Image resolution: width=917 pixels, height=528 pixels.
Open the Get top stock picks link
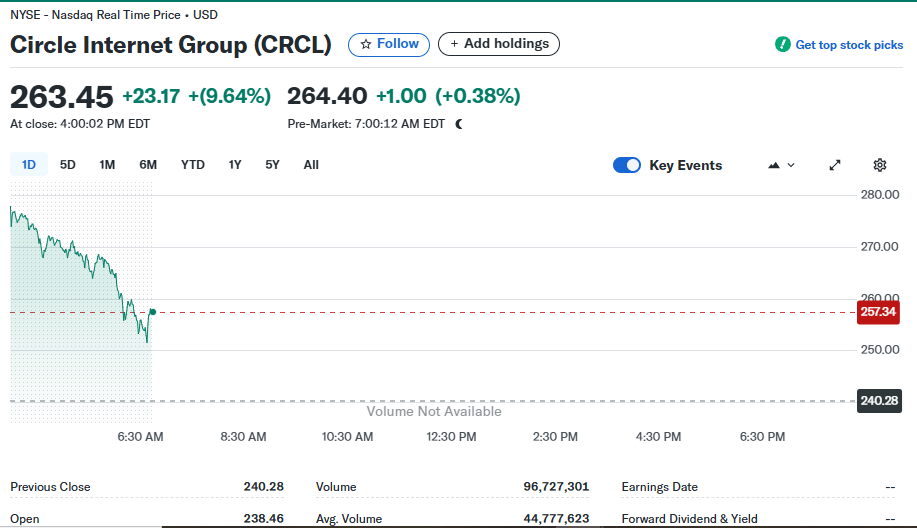click(849, 45)
